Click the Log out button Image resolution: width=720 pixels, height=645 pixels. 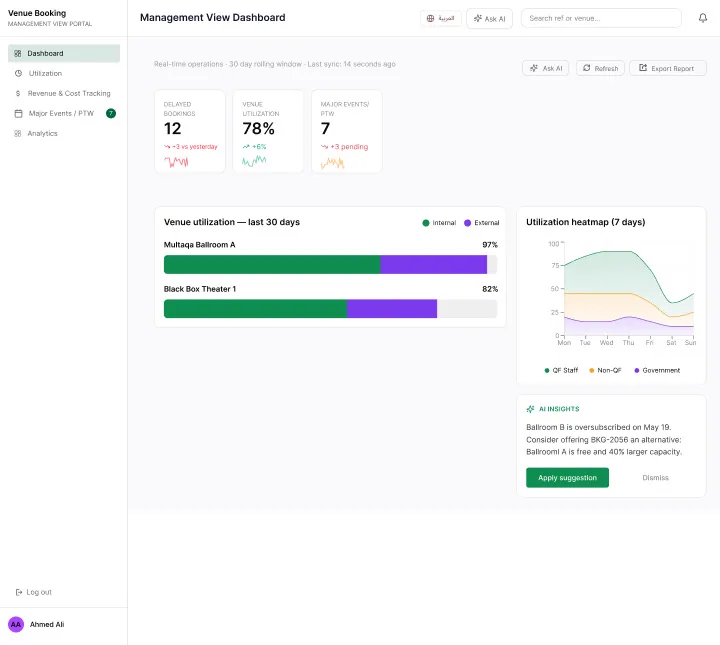pyautogui.click(x=34, y=592)
